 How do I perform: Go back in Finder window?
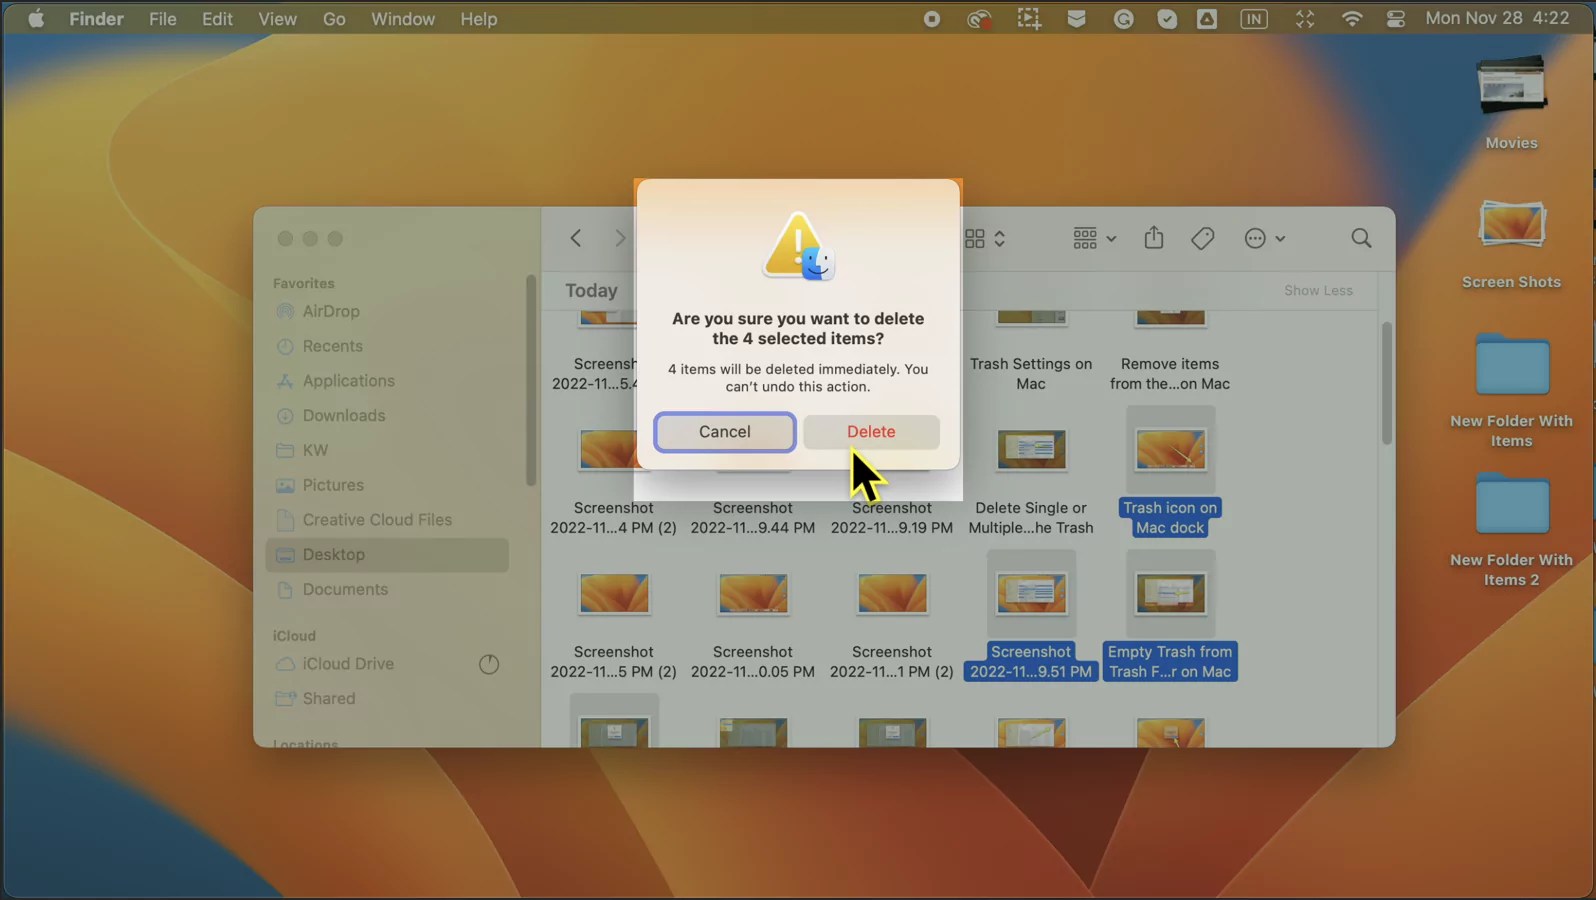pyautogui.click(x=576, y=238)
